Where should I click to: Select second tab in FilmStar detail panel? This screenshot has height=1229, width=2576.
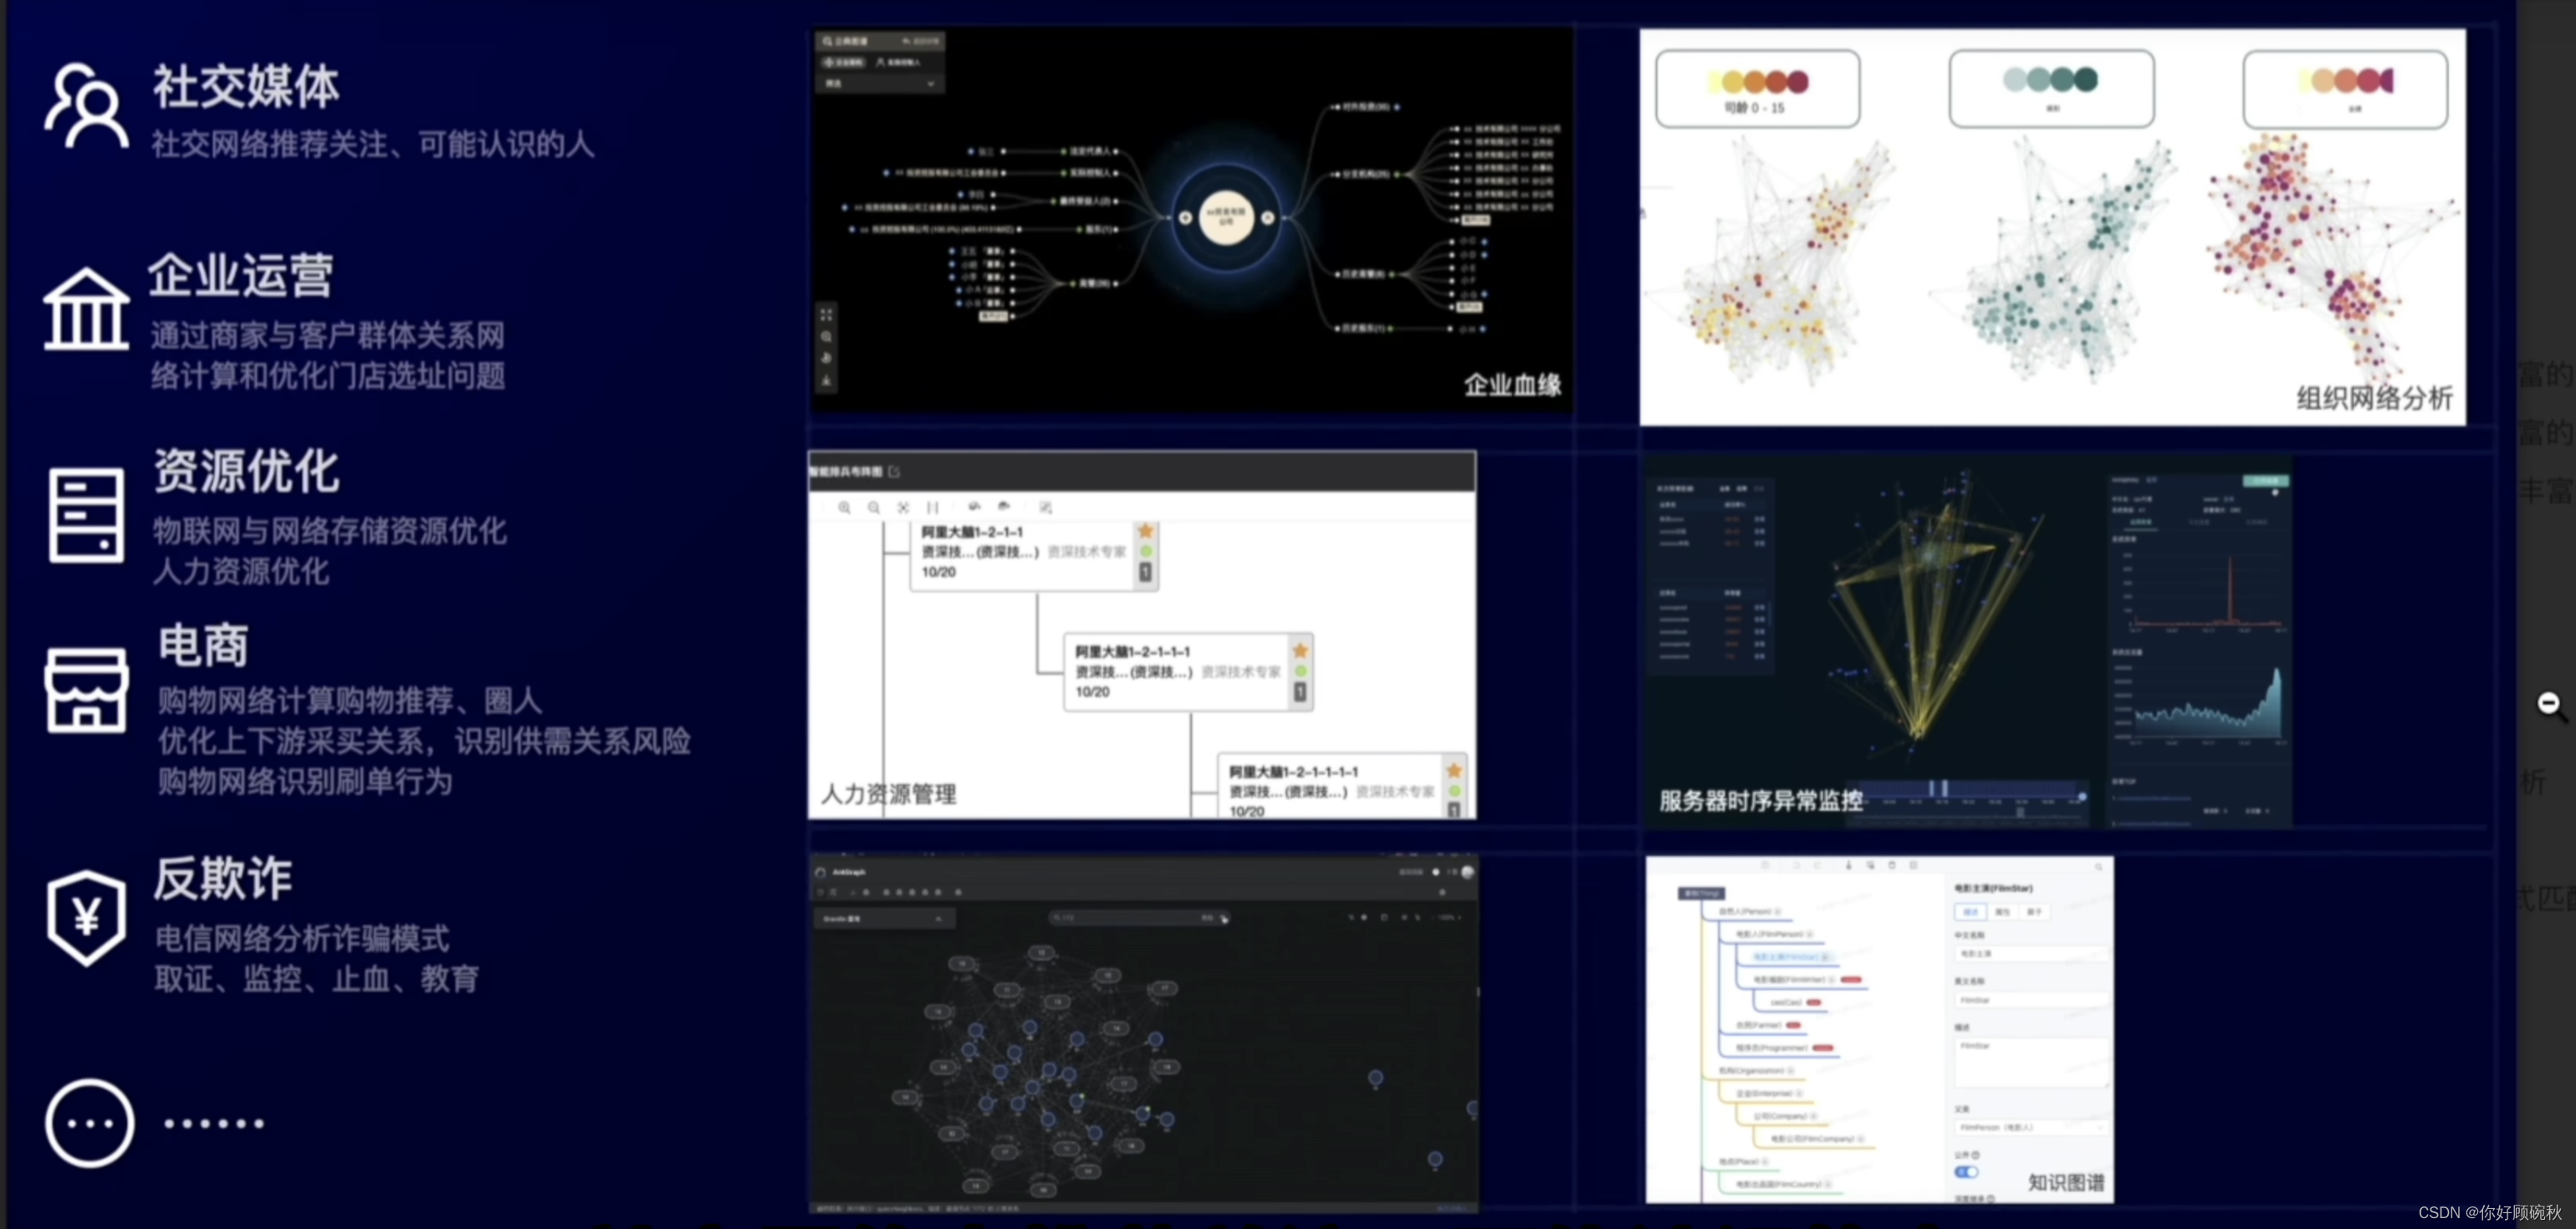point(2002,912)
